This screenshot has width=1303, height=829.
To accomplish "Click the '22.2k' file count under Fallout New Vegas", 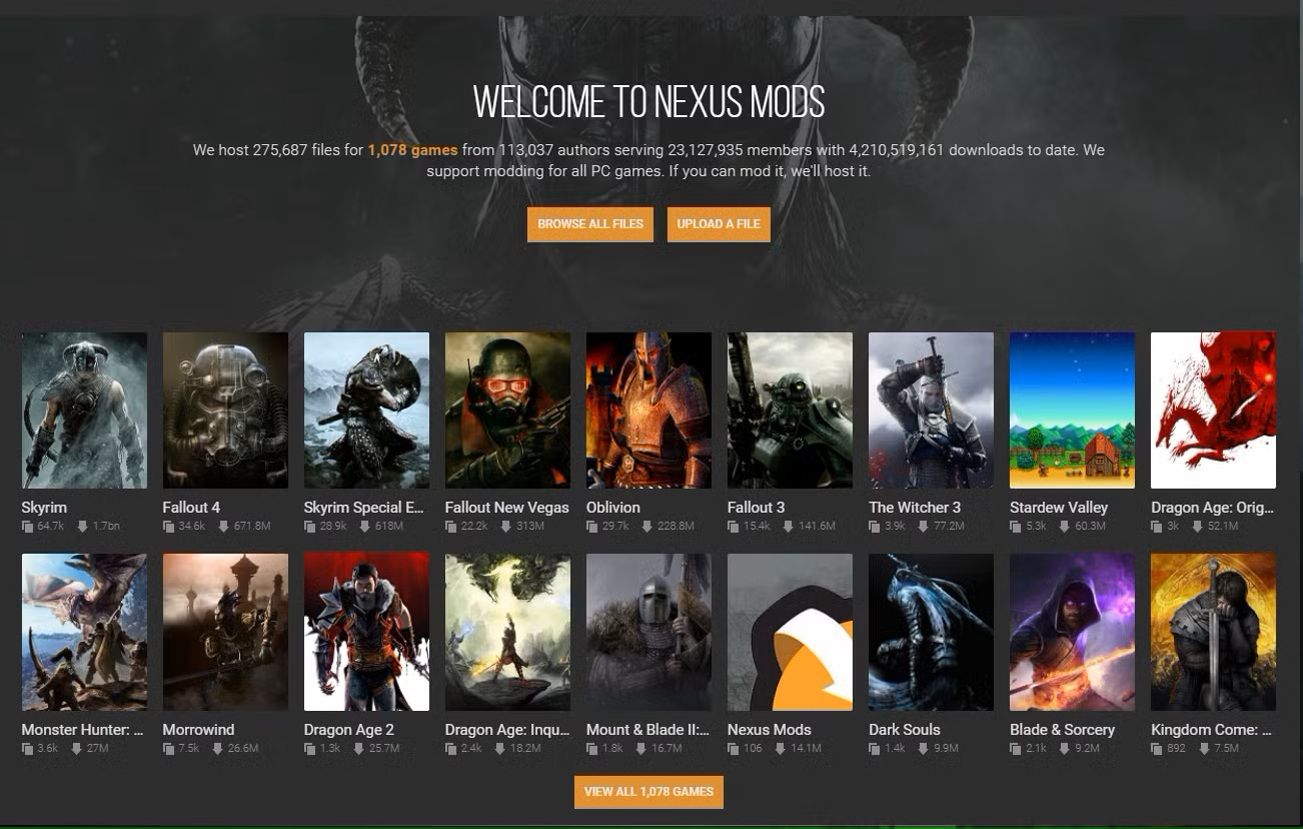I will [474, 526].
